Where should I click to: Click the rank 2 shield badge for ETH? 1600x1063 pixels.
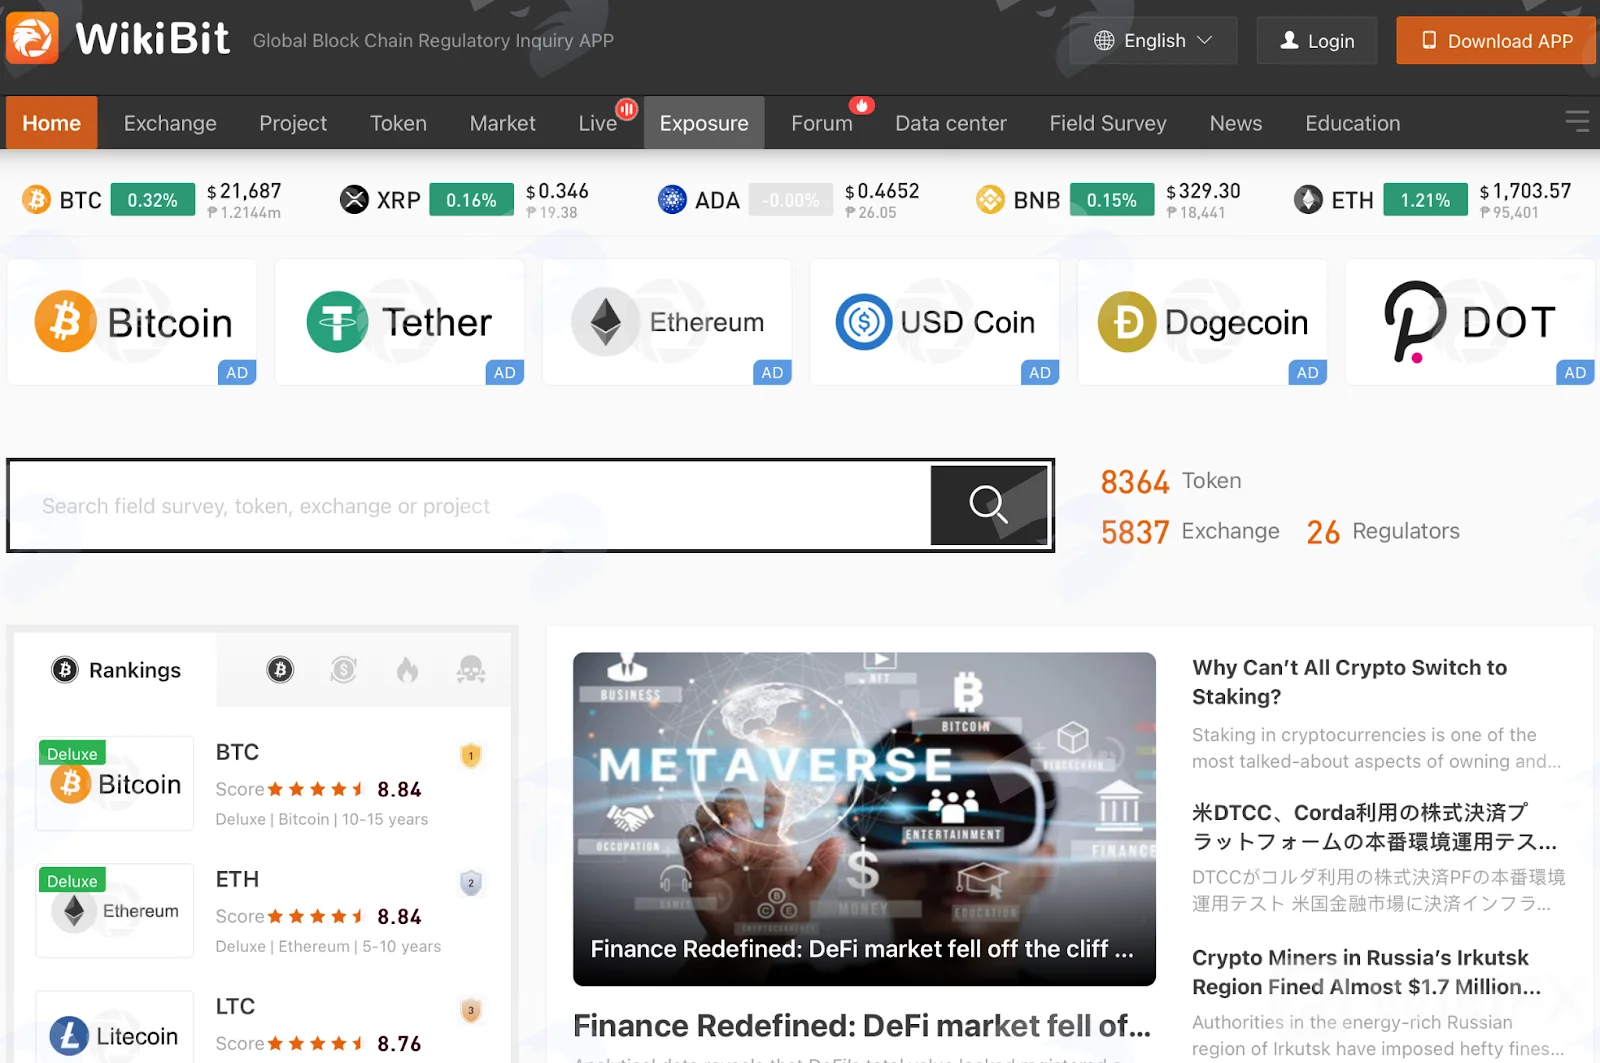point(471,883)
